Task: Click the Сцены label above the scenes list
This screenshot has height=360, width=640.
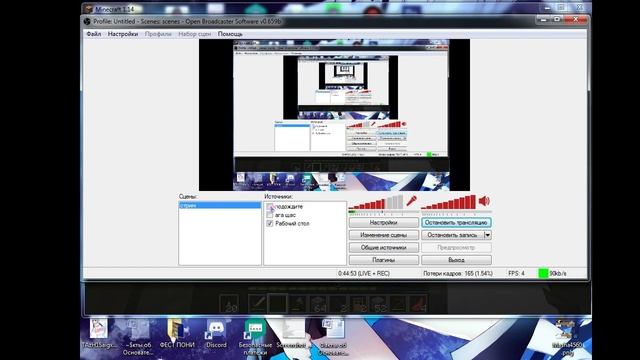Action: coord(188,197)
